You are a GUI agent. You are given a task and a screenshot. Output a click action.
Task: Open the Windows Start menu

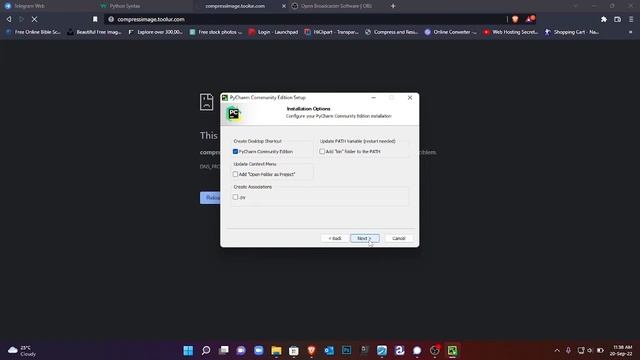tap(188, 350)
